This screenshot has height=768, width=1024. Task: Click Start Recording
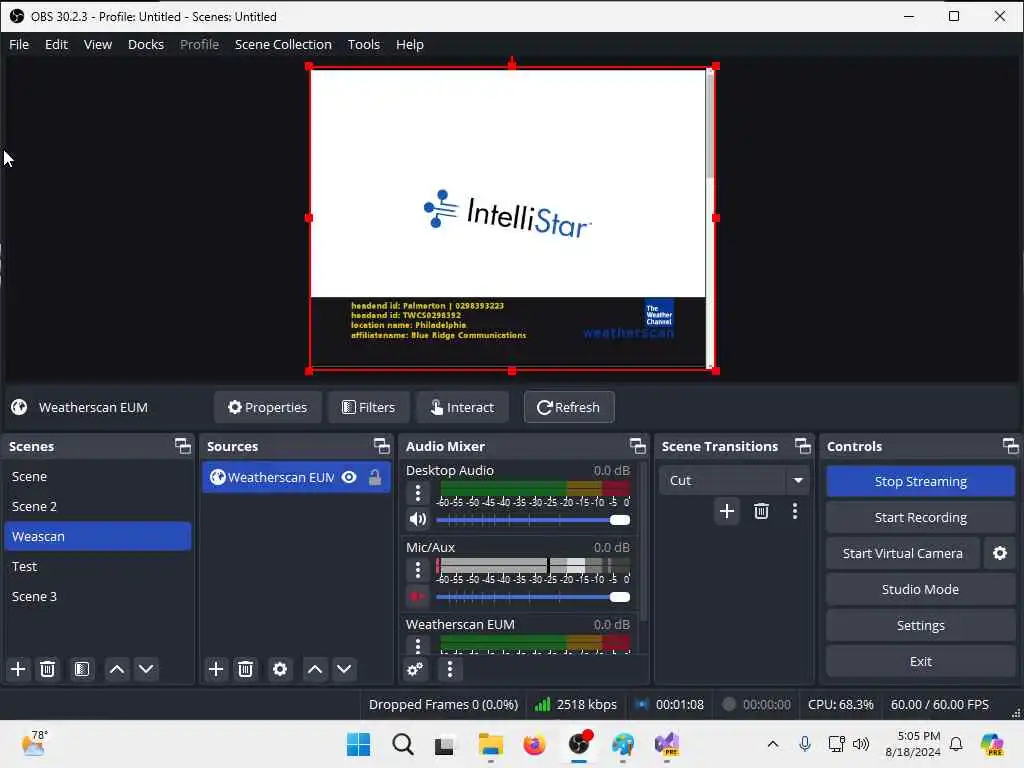coord(920,517)
